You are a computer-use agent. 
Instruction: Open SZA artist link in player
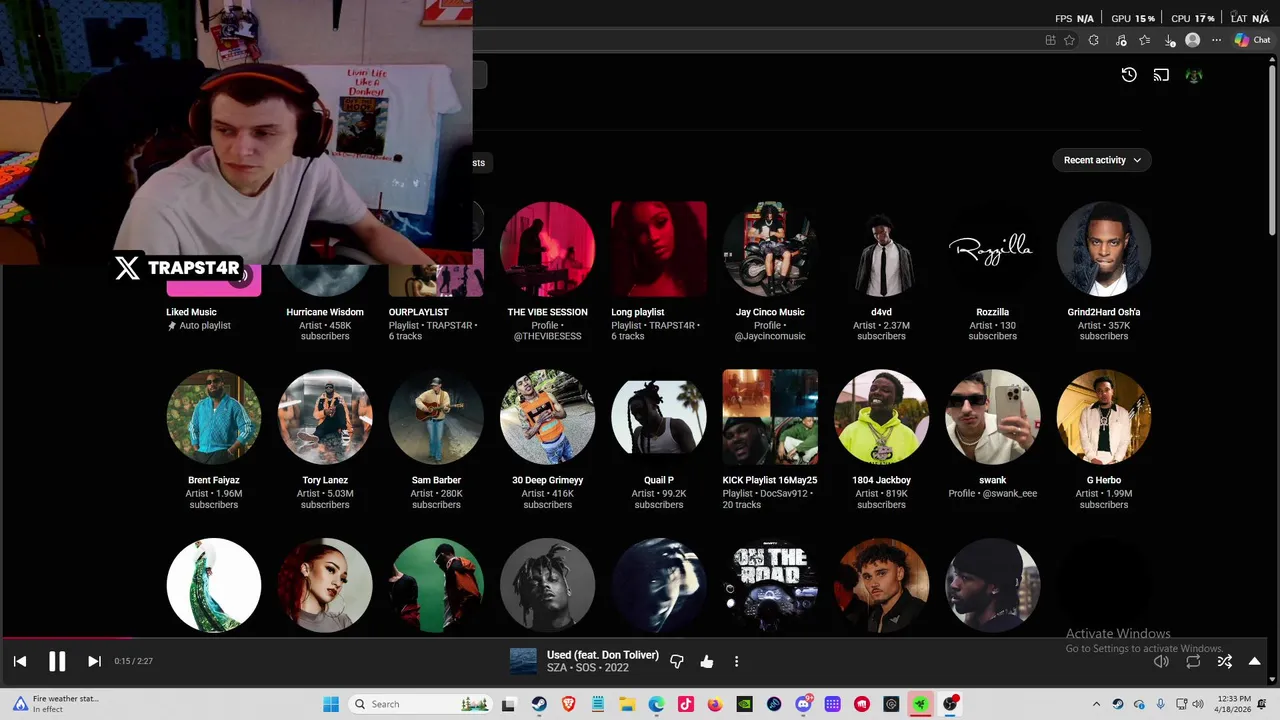coord(556,668)
